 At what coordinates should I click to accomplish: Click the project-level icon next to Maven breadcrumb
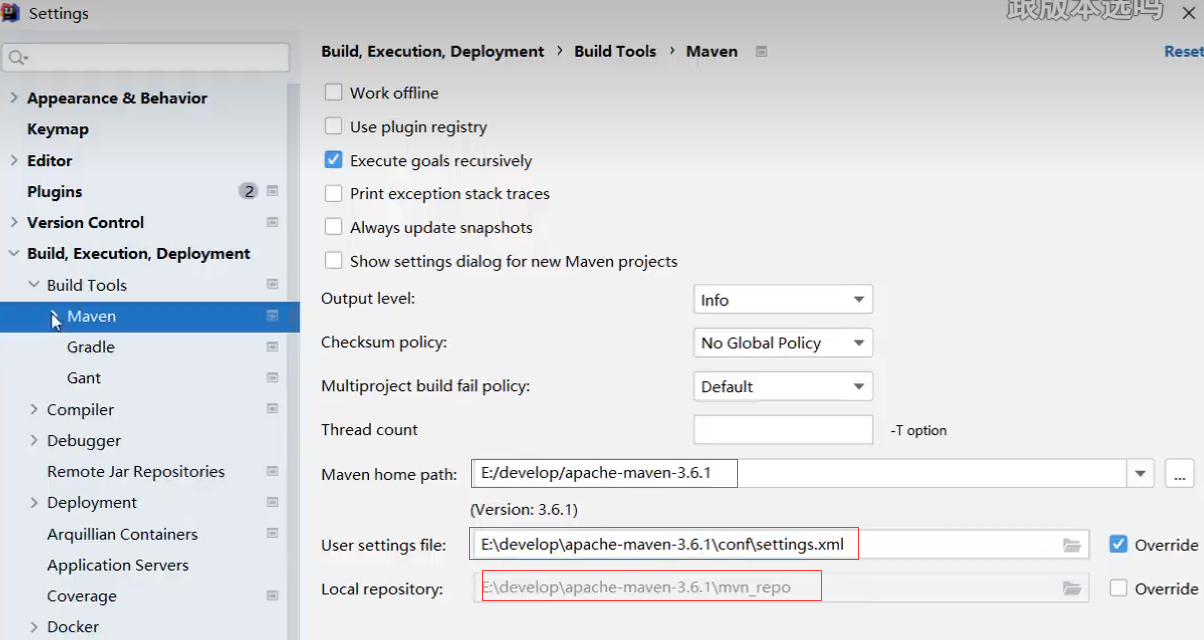tap(761, 51)
